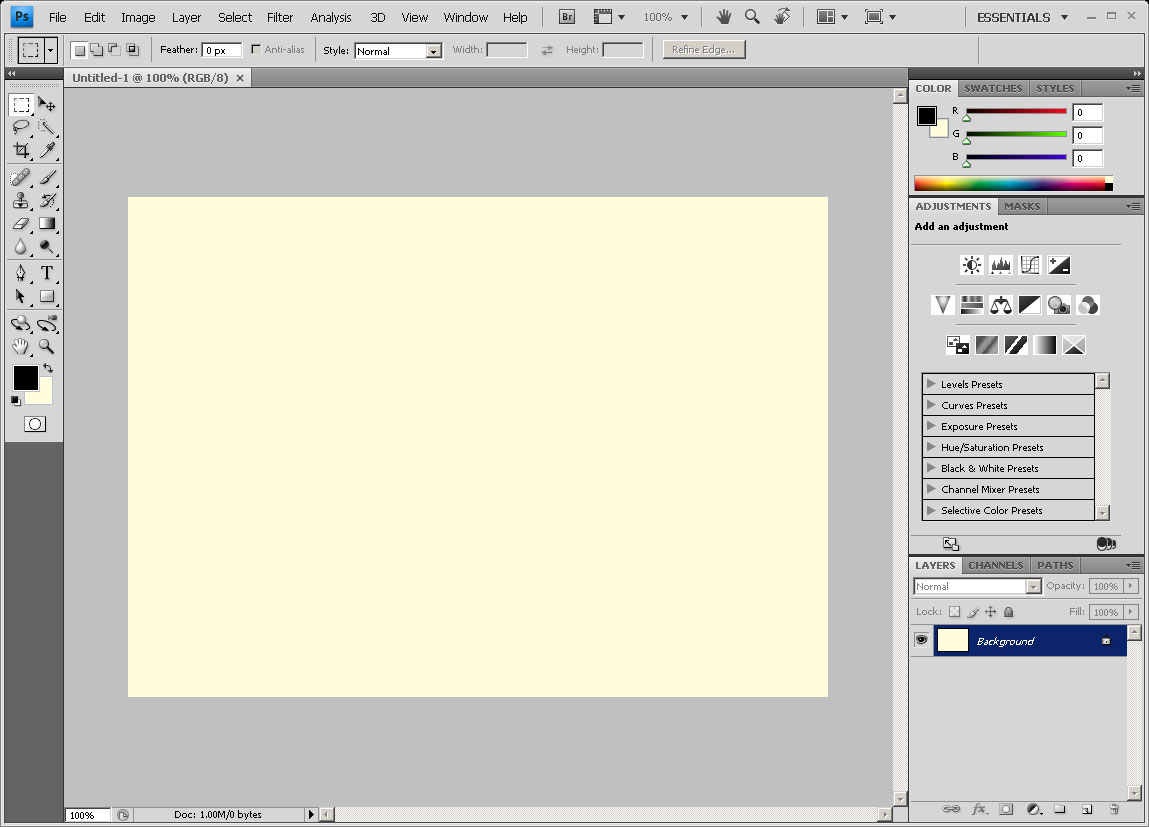Click the foreground color swatch in the toolbox
This screenshot has height=827, width=1149.
24,377
